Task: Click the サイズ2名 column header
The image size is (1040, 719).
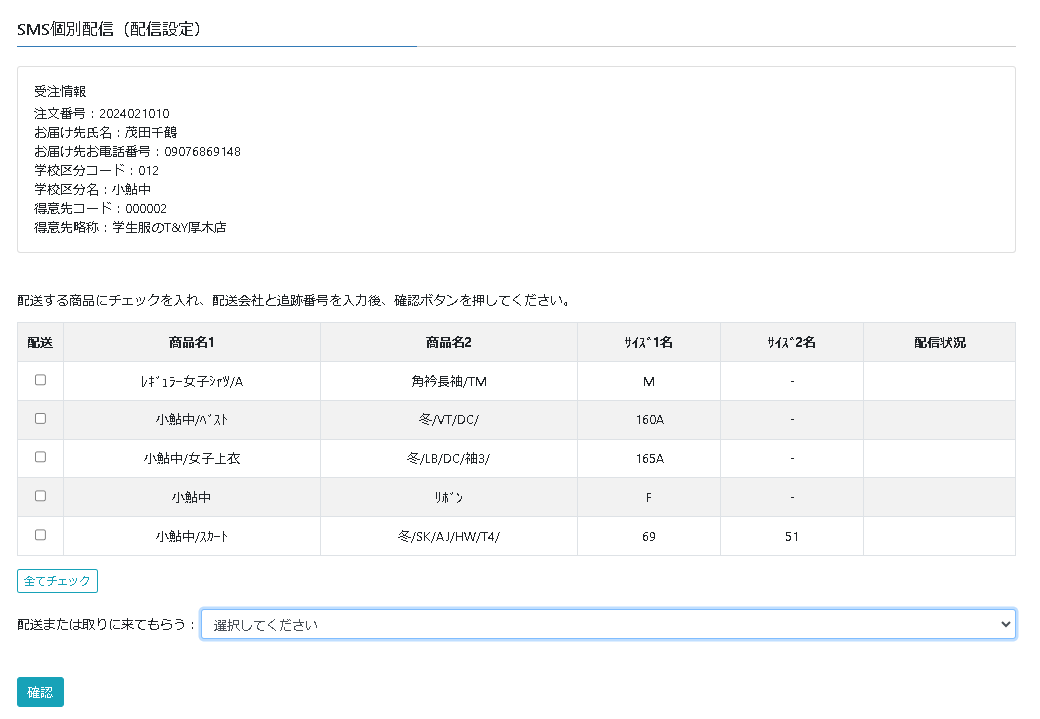Action: click(x=791, y=342)
